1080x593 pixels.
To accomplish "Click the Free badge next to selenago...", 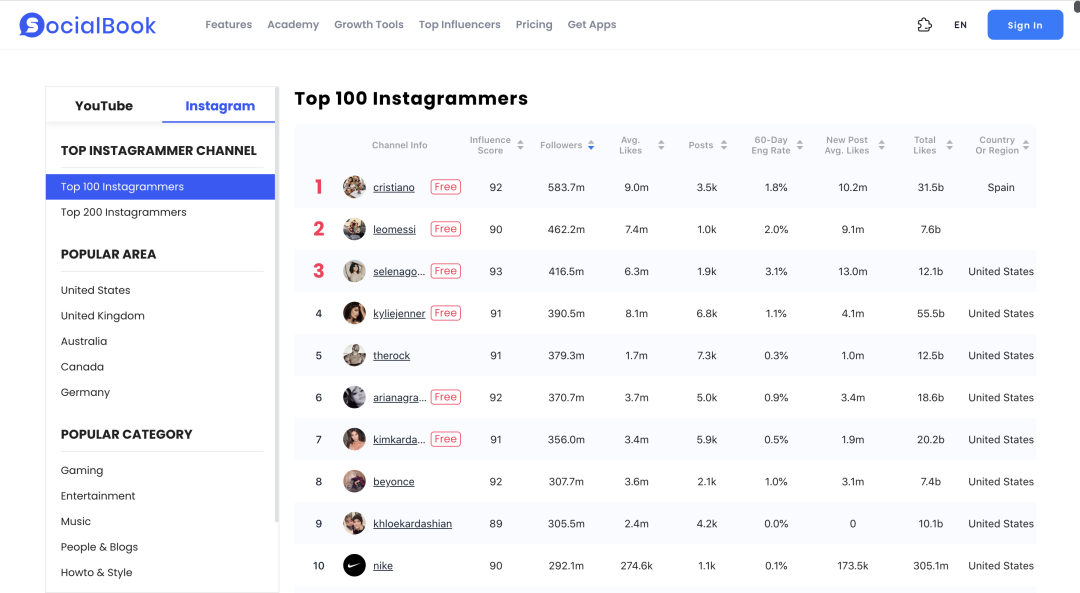I will (x=446, y=271).
